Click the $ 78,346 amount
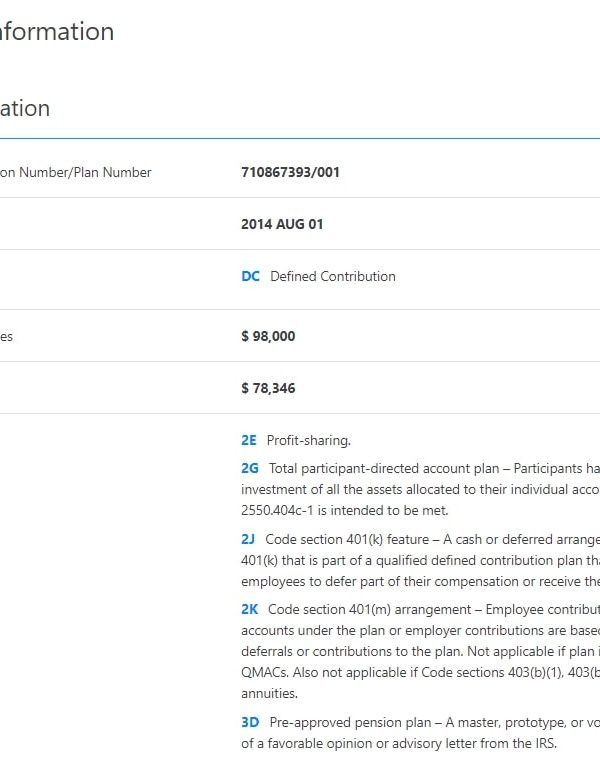This screenshot has height=767, width=600. (x=268, y=388)
